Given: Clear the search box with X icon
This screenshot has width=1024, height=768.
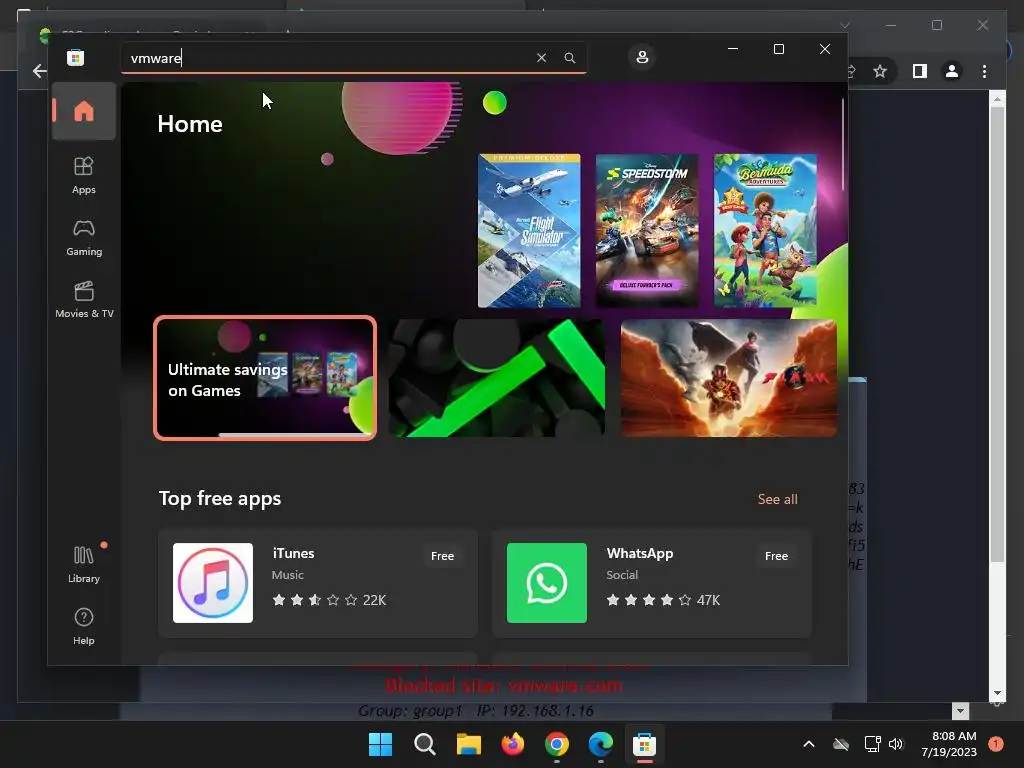Looking at the screenshot, I should [x=541, y=57].
